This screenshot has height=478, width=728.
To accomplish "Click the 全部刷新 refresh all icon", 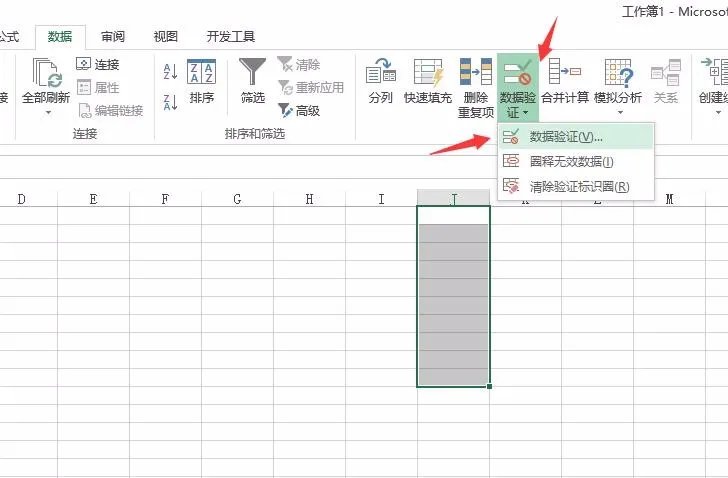I will point(47,73).
